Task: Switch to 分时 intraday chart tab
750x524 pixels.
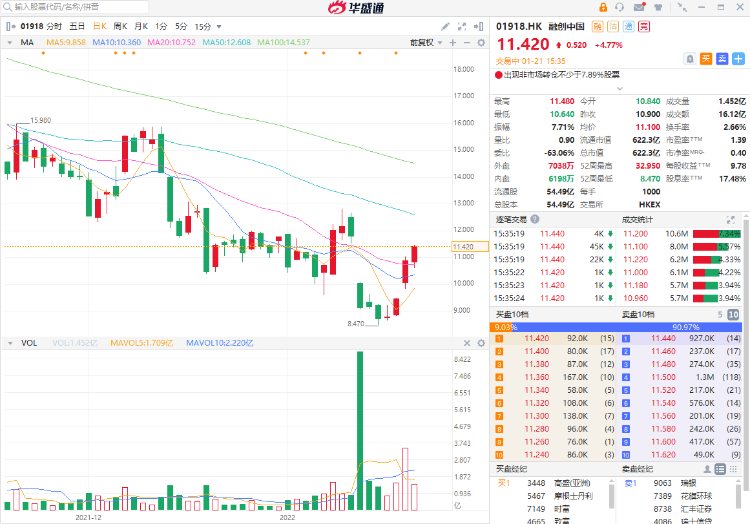Action: pyautogui.click(x=54, y=26)
